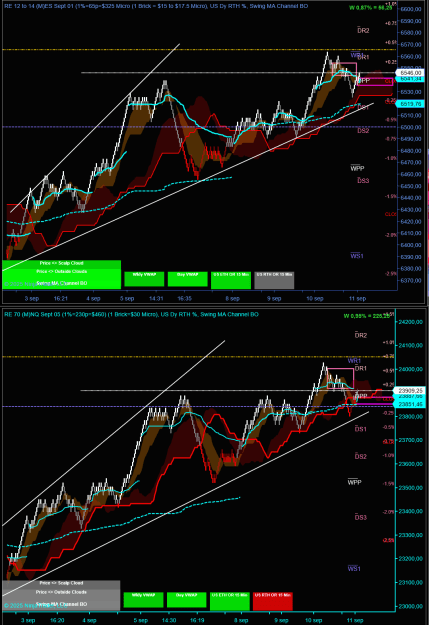
Task: Click the red US RTH OR 15 Min box
Action: pos(273,601)
